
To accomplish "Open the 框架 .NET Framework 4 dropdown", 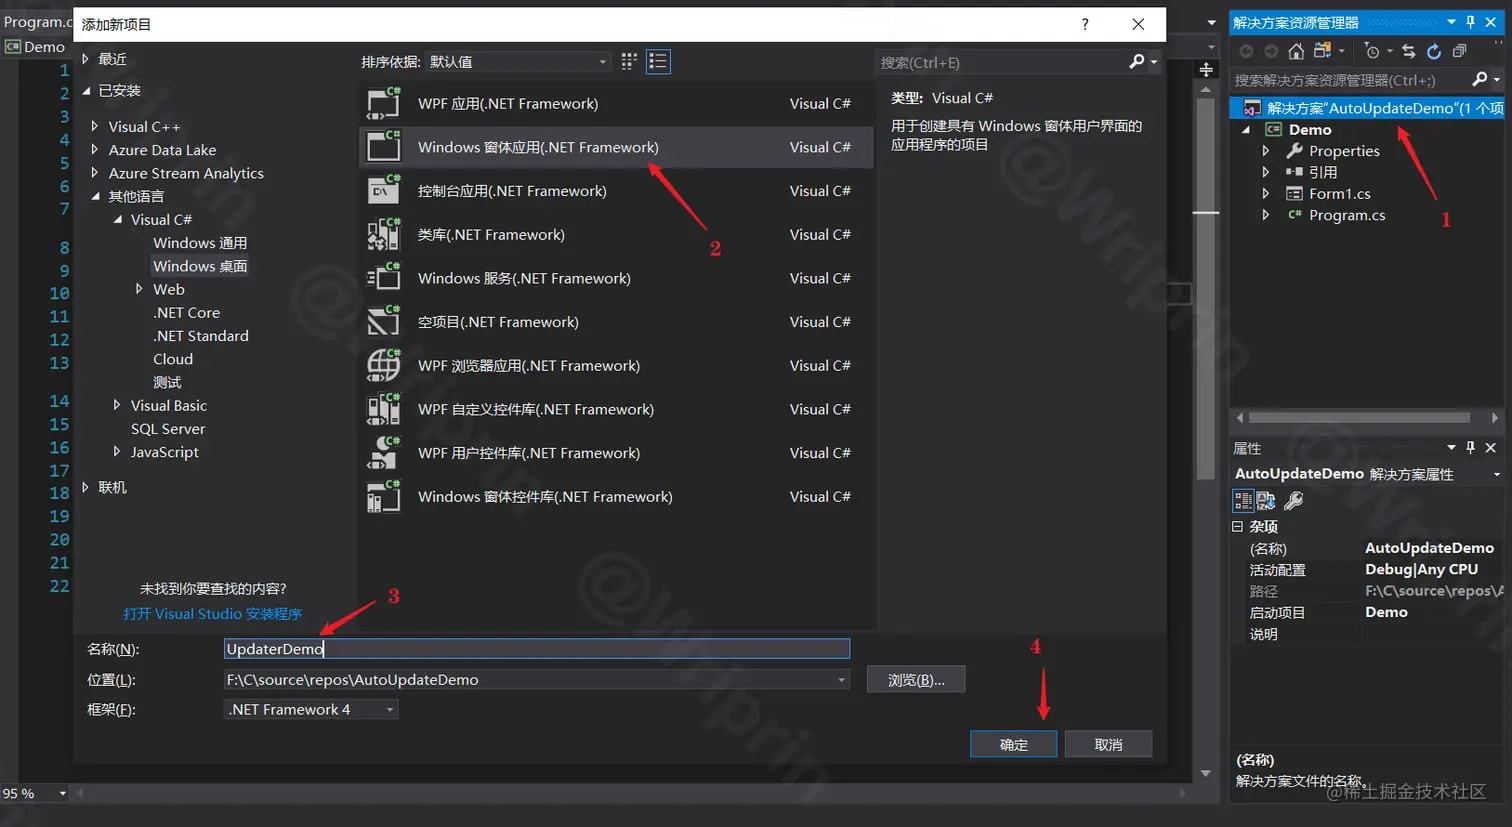I will click(x=311, y=709).
